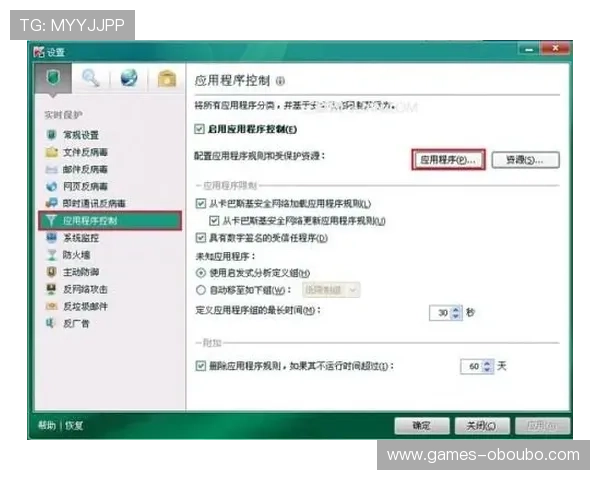Click the 网页反病毒 globe icon
Viewport: 600px width, 480px height.
click(51, 186)
